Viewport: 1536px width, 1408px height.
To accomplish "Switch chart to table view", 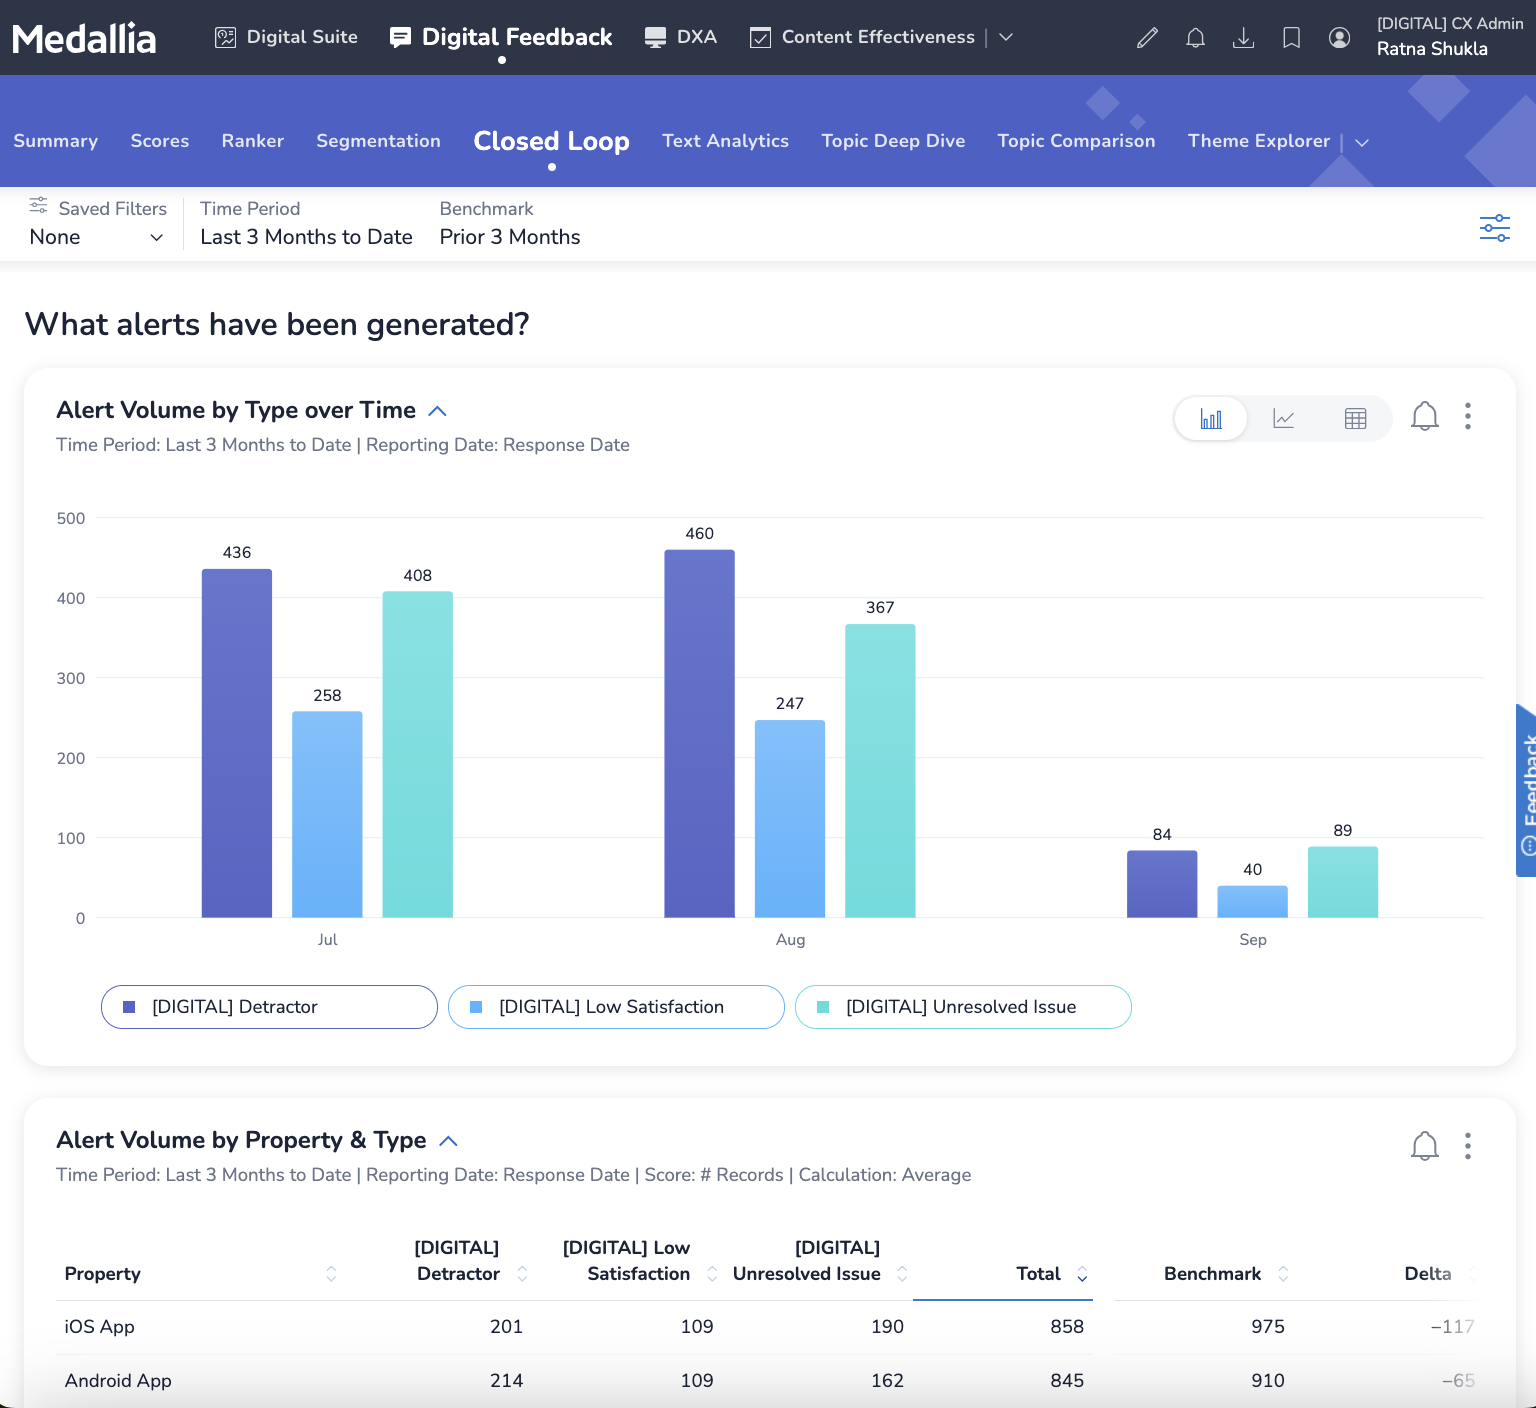I will pos(1355,419).
